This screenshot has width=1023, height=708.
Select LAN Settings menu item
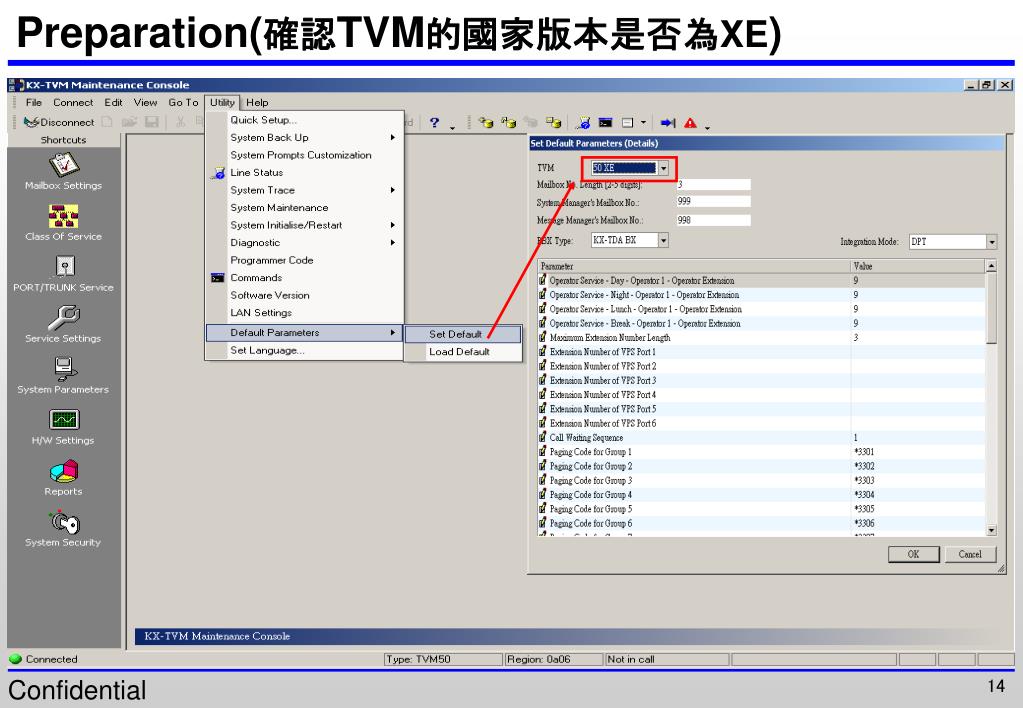(x=305, y=313)
